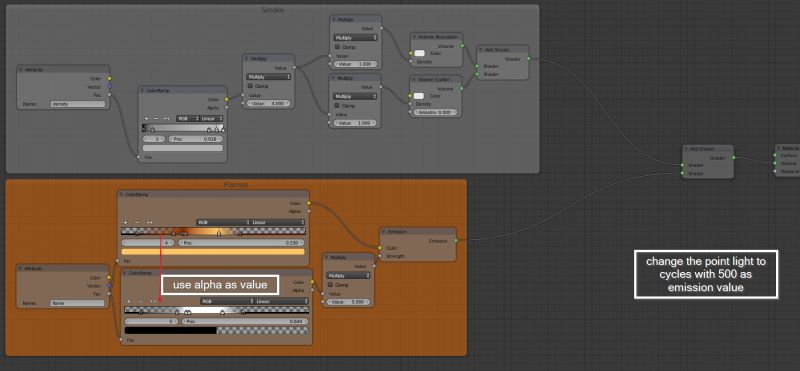Collapse the Multiply node with Value 5.000
Screen dimensions: 800x371
(327, 258)
